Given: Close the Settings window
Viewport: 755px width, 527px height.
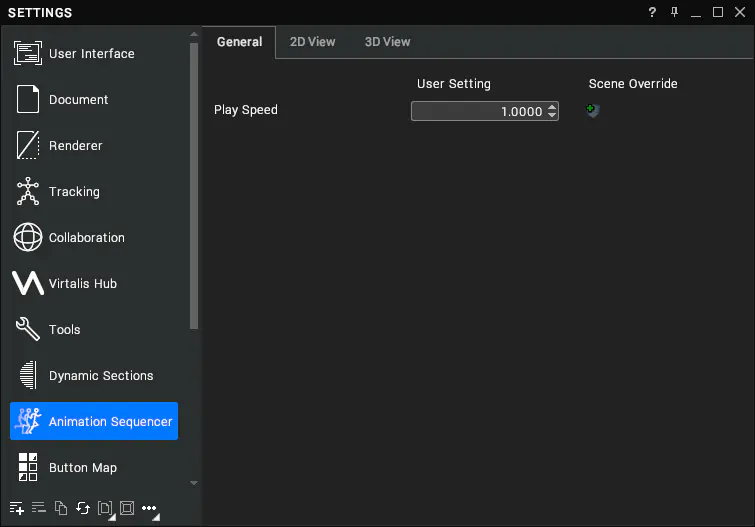Looking at the screenshot, I should (740, 12).
